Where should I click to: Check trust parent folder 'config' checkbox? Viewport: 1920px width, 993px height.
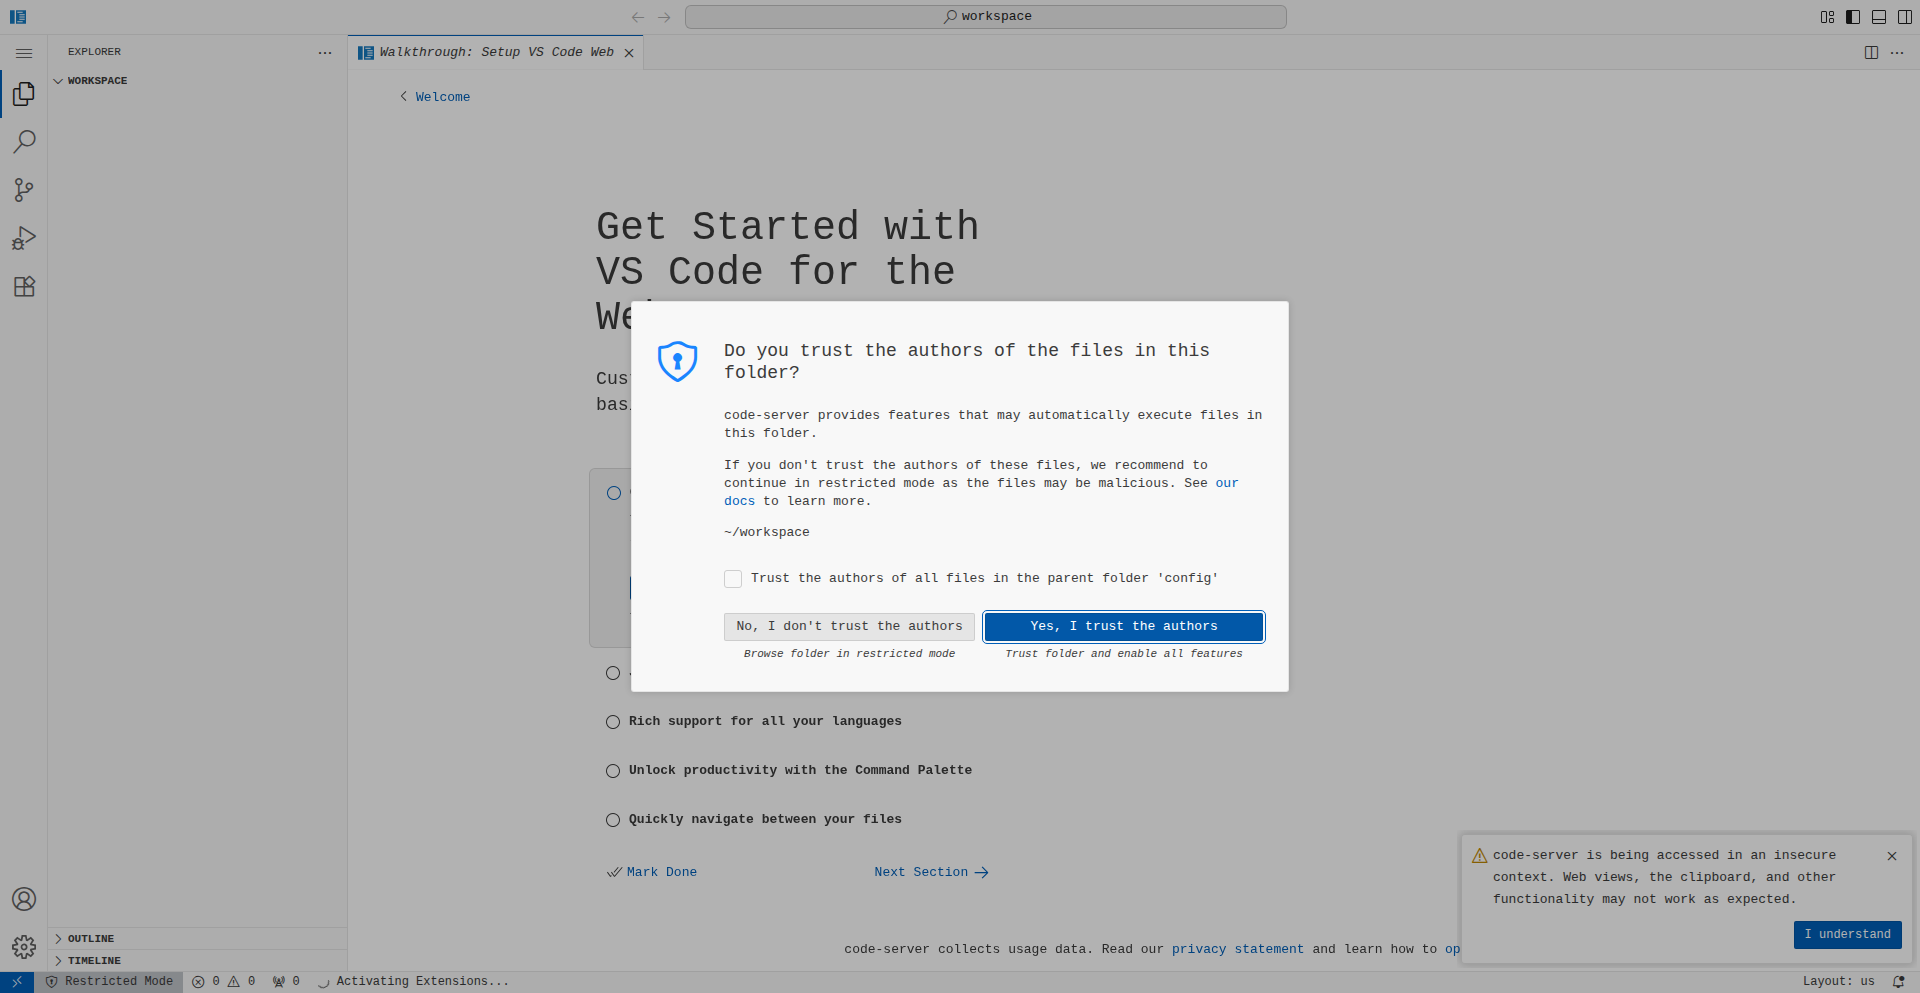pyautogui.click(x=733, y=579)
